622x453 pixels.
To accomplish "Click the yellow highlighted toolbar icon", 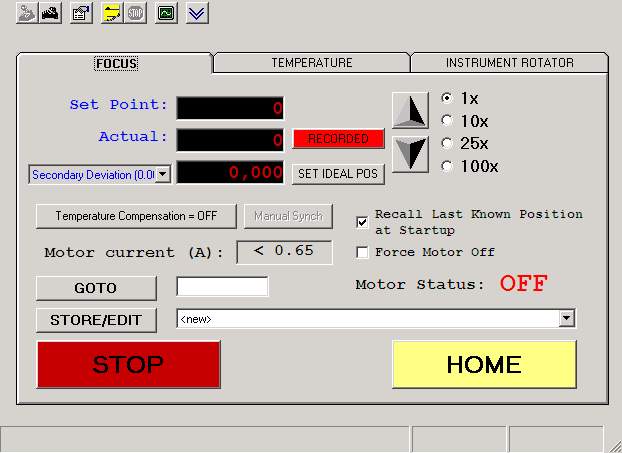I will point(110,13).
